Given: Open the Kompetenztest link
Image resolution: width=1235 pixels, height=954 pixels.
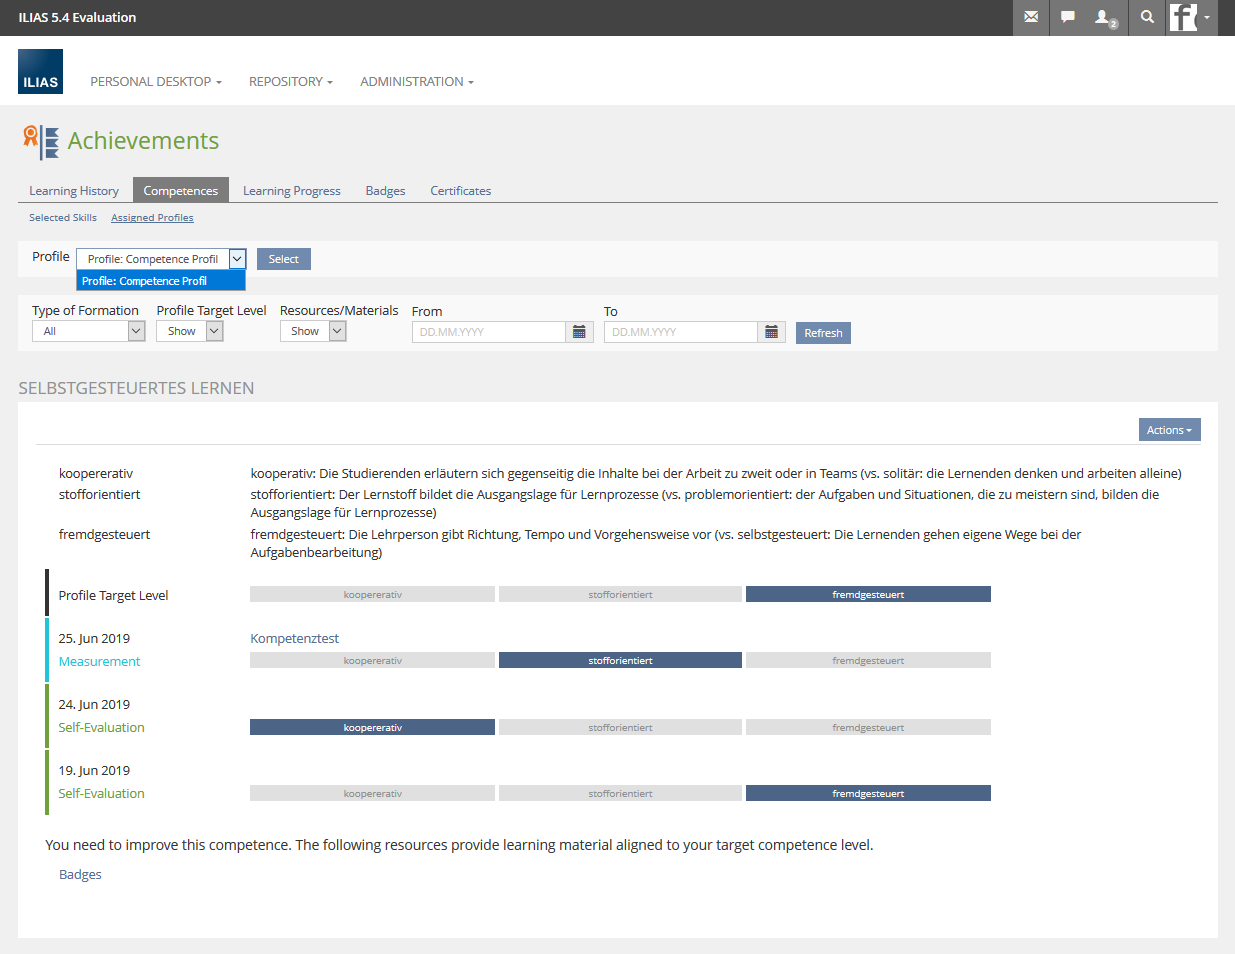Looking at the screenshot, I should pyautogui.click(x=294, y=638).
